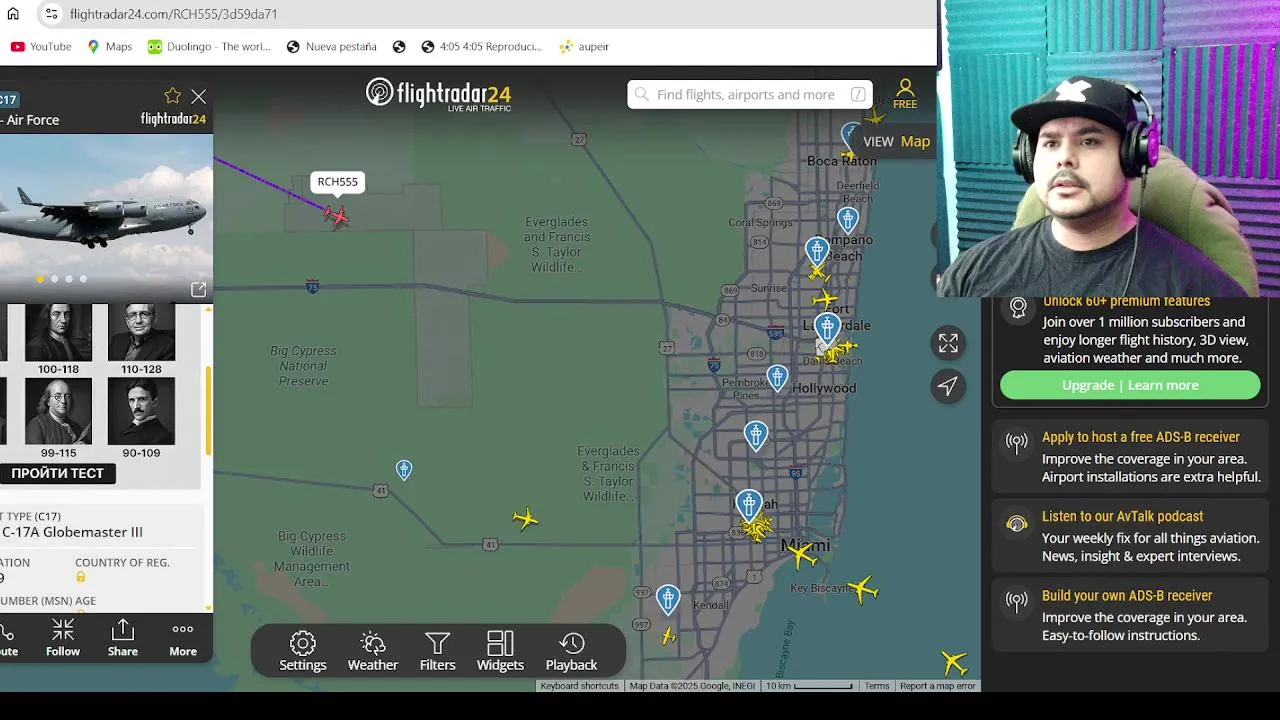Click Keyboard shortcuts on map footer

(580, 686)
